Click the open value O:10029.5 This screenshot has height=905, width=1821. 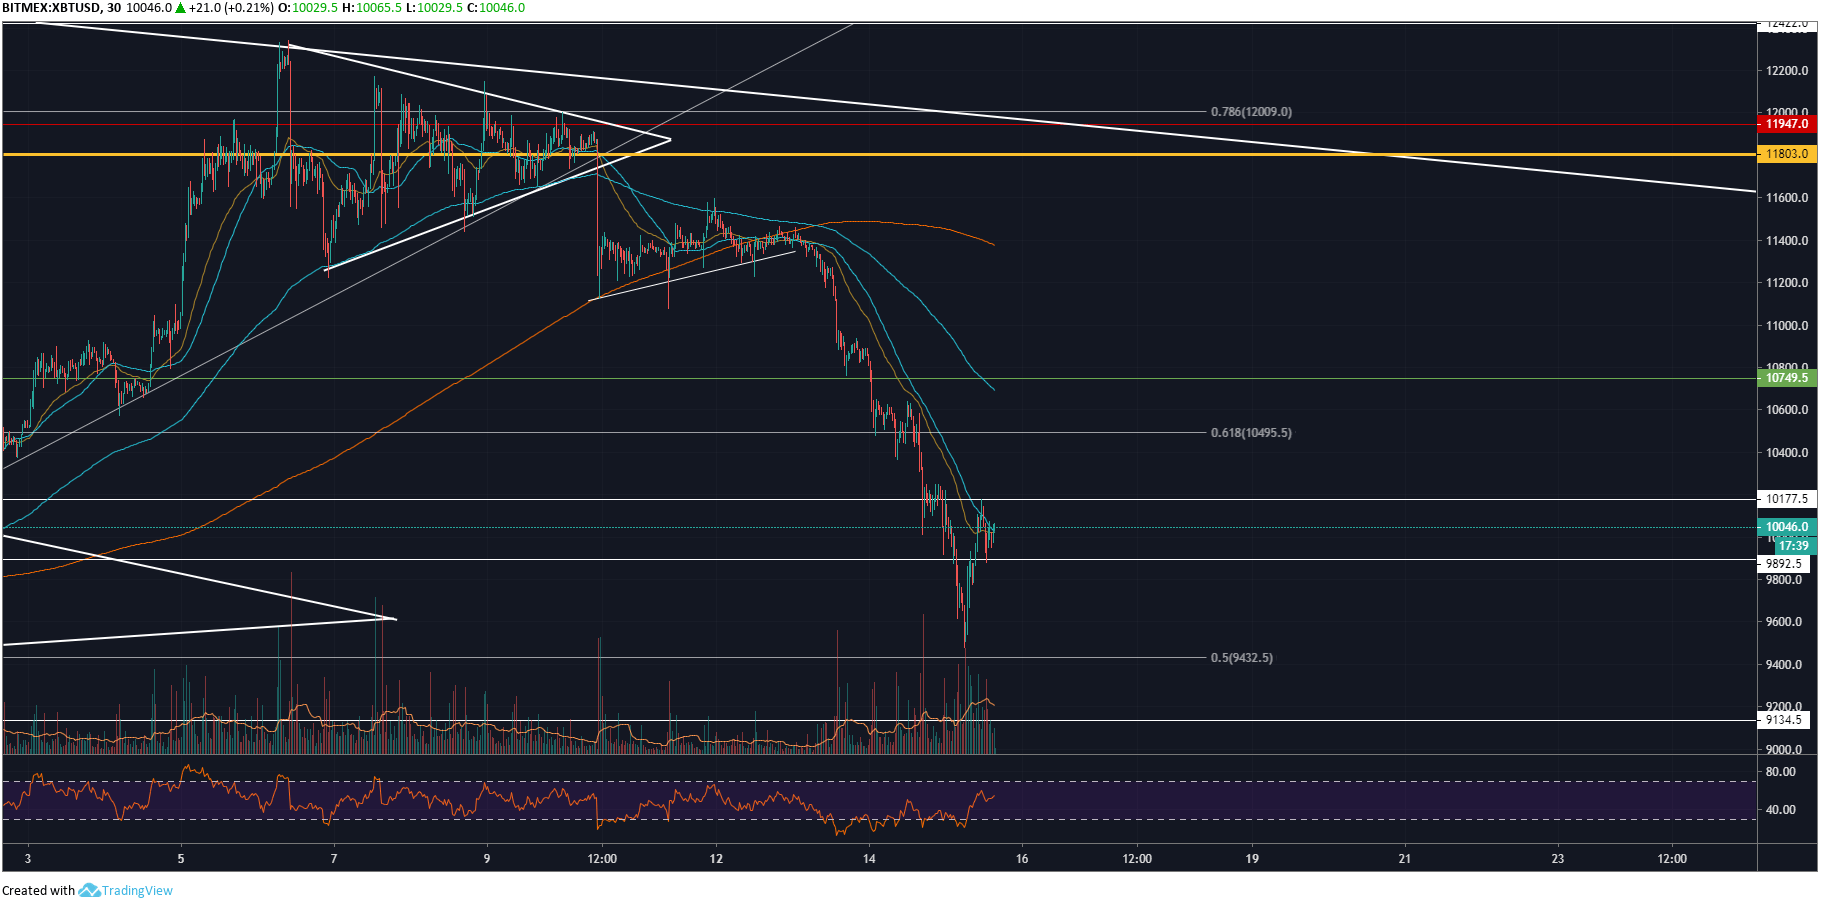point(308,8)
